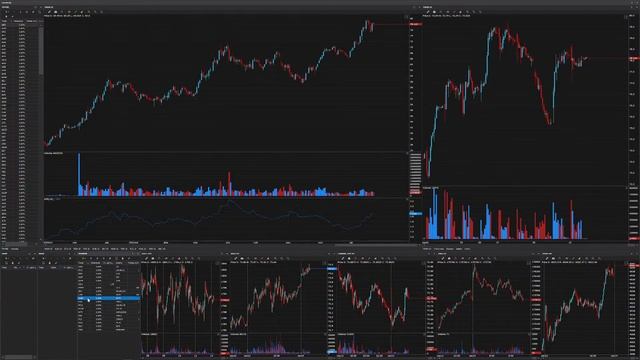Select the pencil tool in the third small bottom chart
The height and width of the screenshot is (360, 640).
(343, 258)
